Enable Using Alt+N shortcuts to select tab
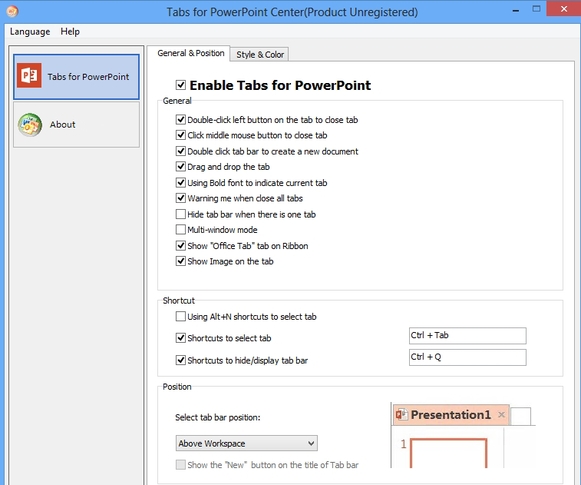The image size is (581, 485). click(x=180, y=316)
